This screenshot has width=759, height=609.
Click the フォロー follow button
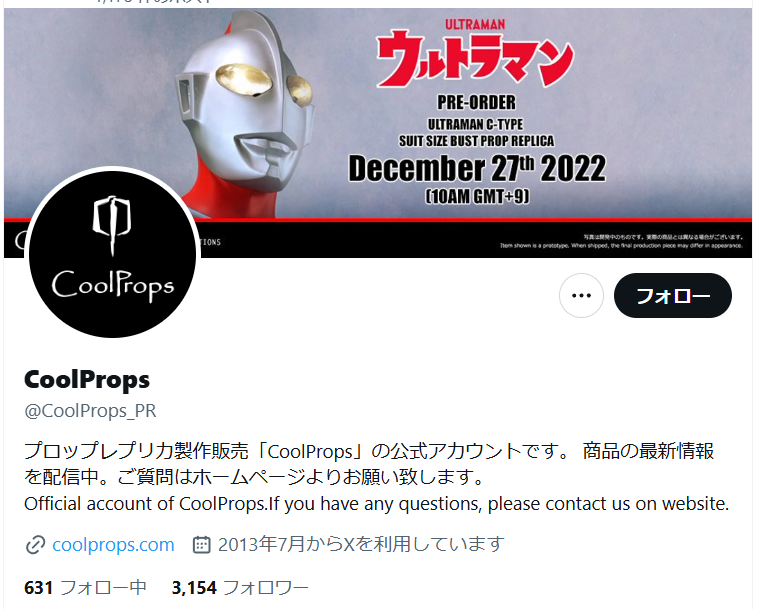(672, 295)
